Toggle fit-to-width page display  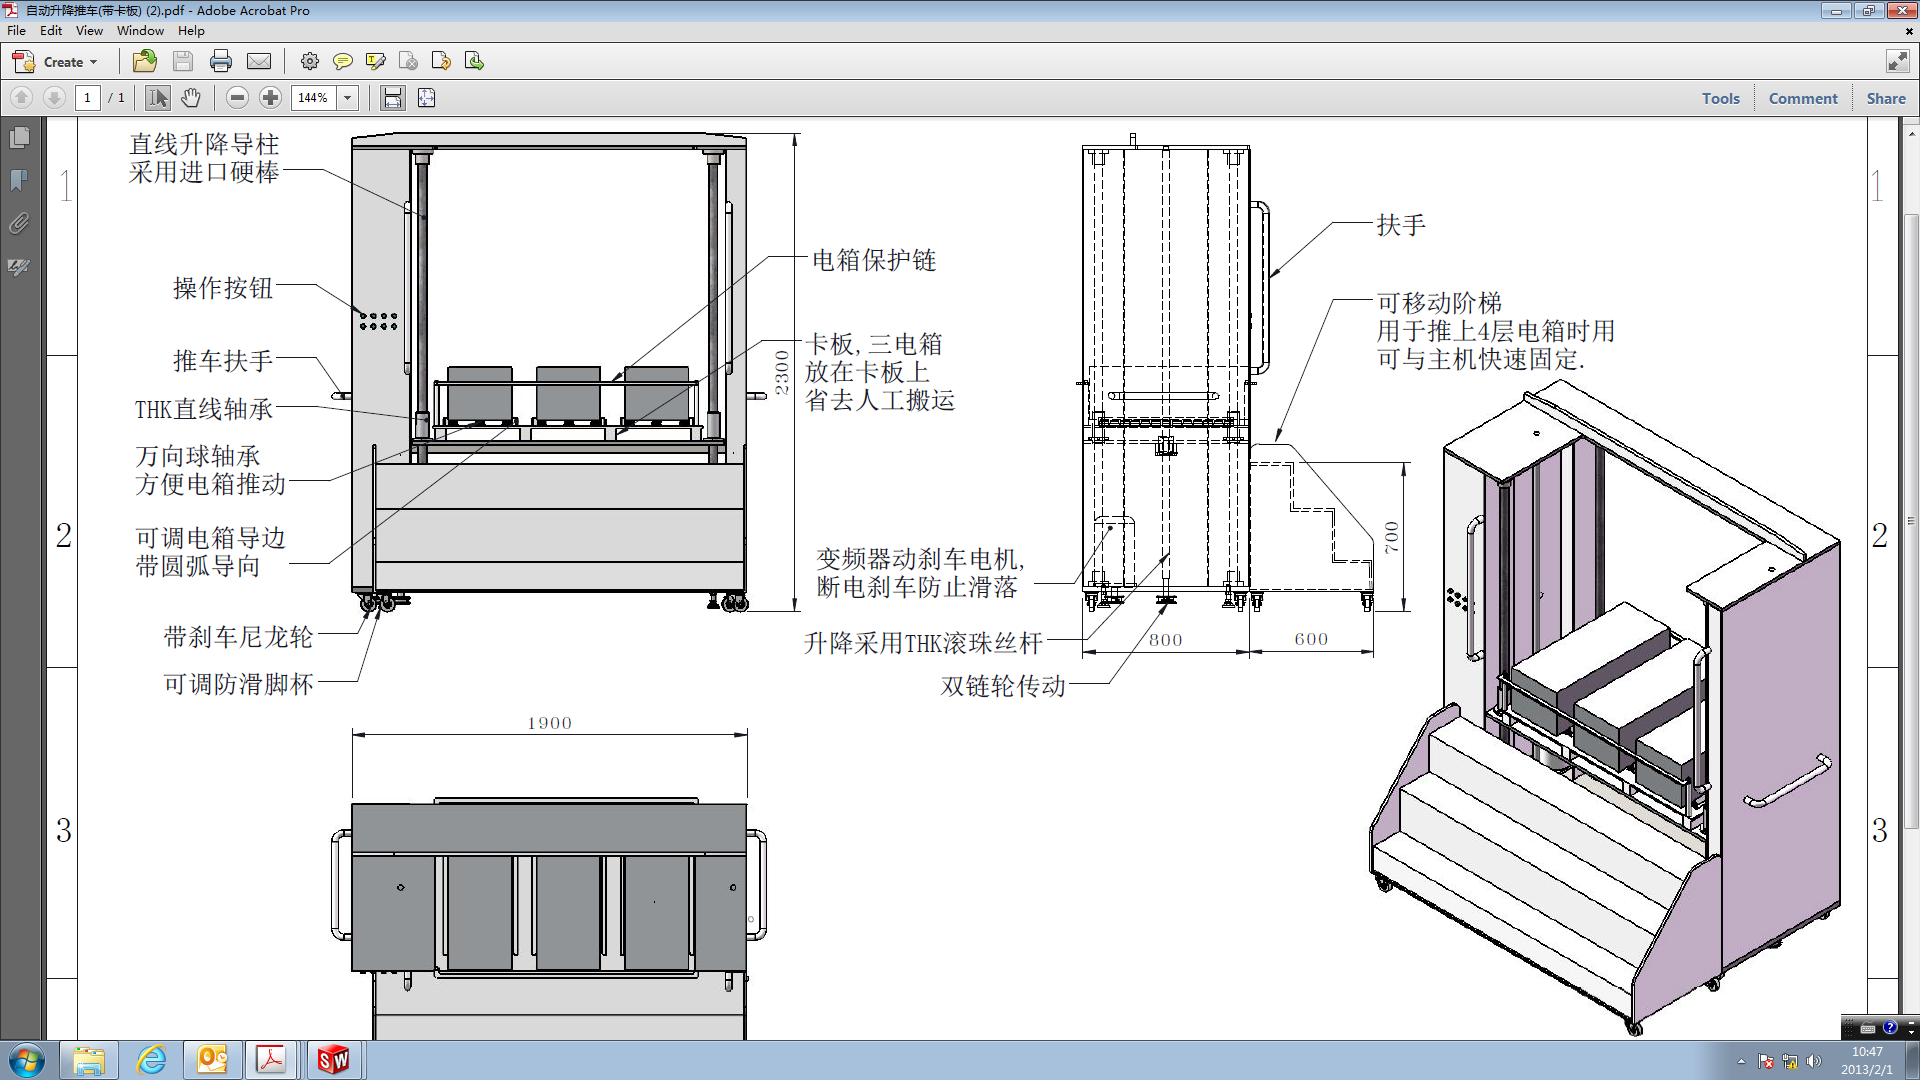tap(392, 97)
